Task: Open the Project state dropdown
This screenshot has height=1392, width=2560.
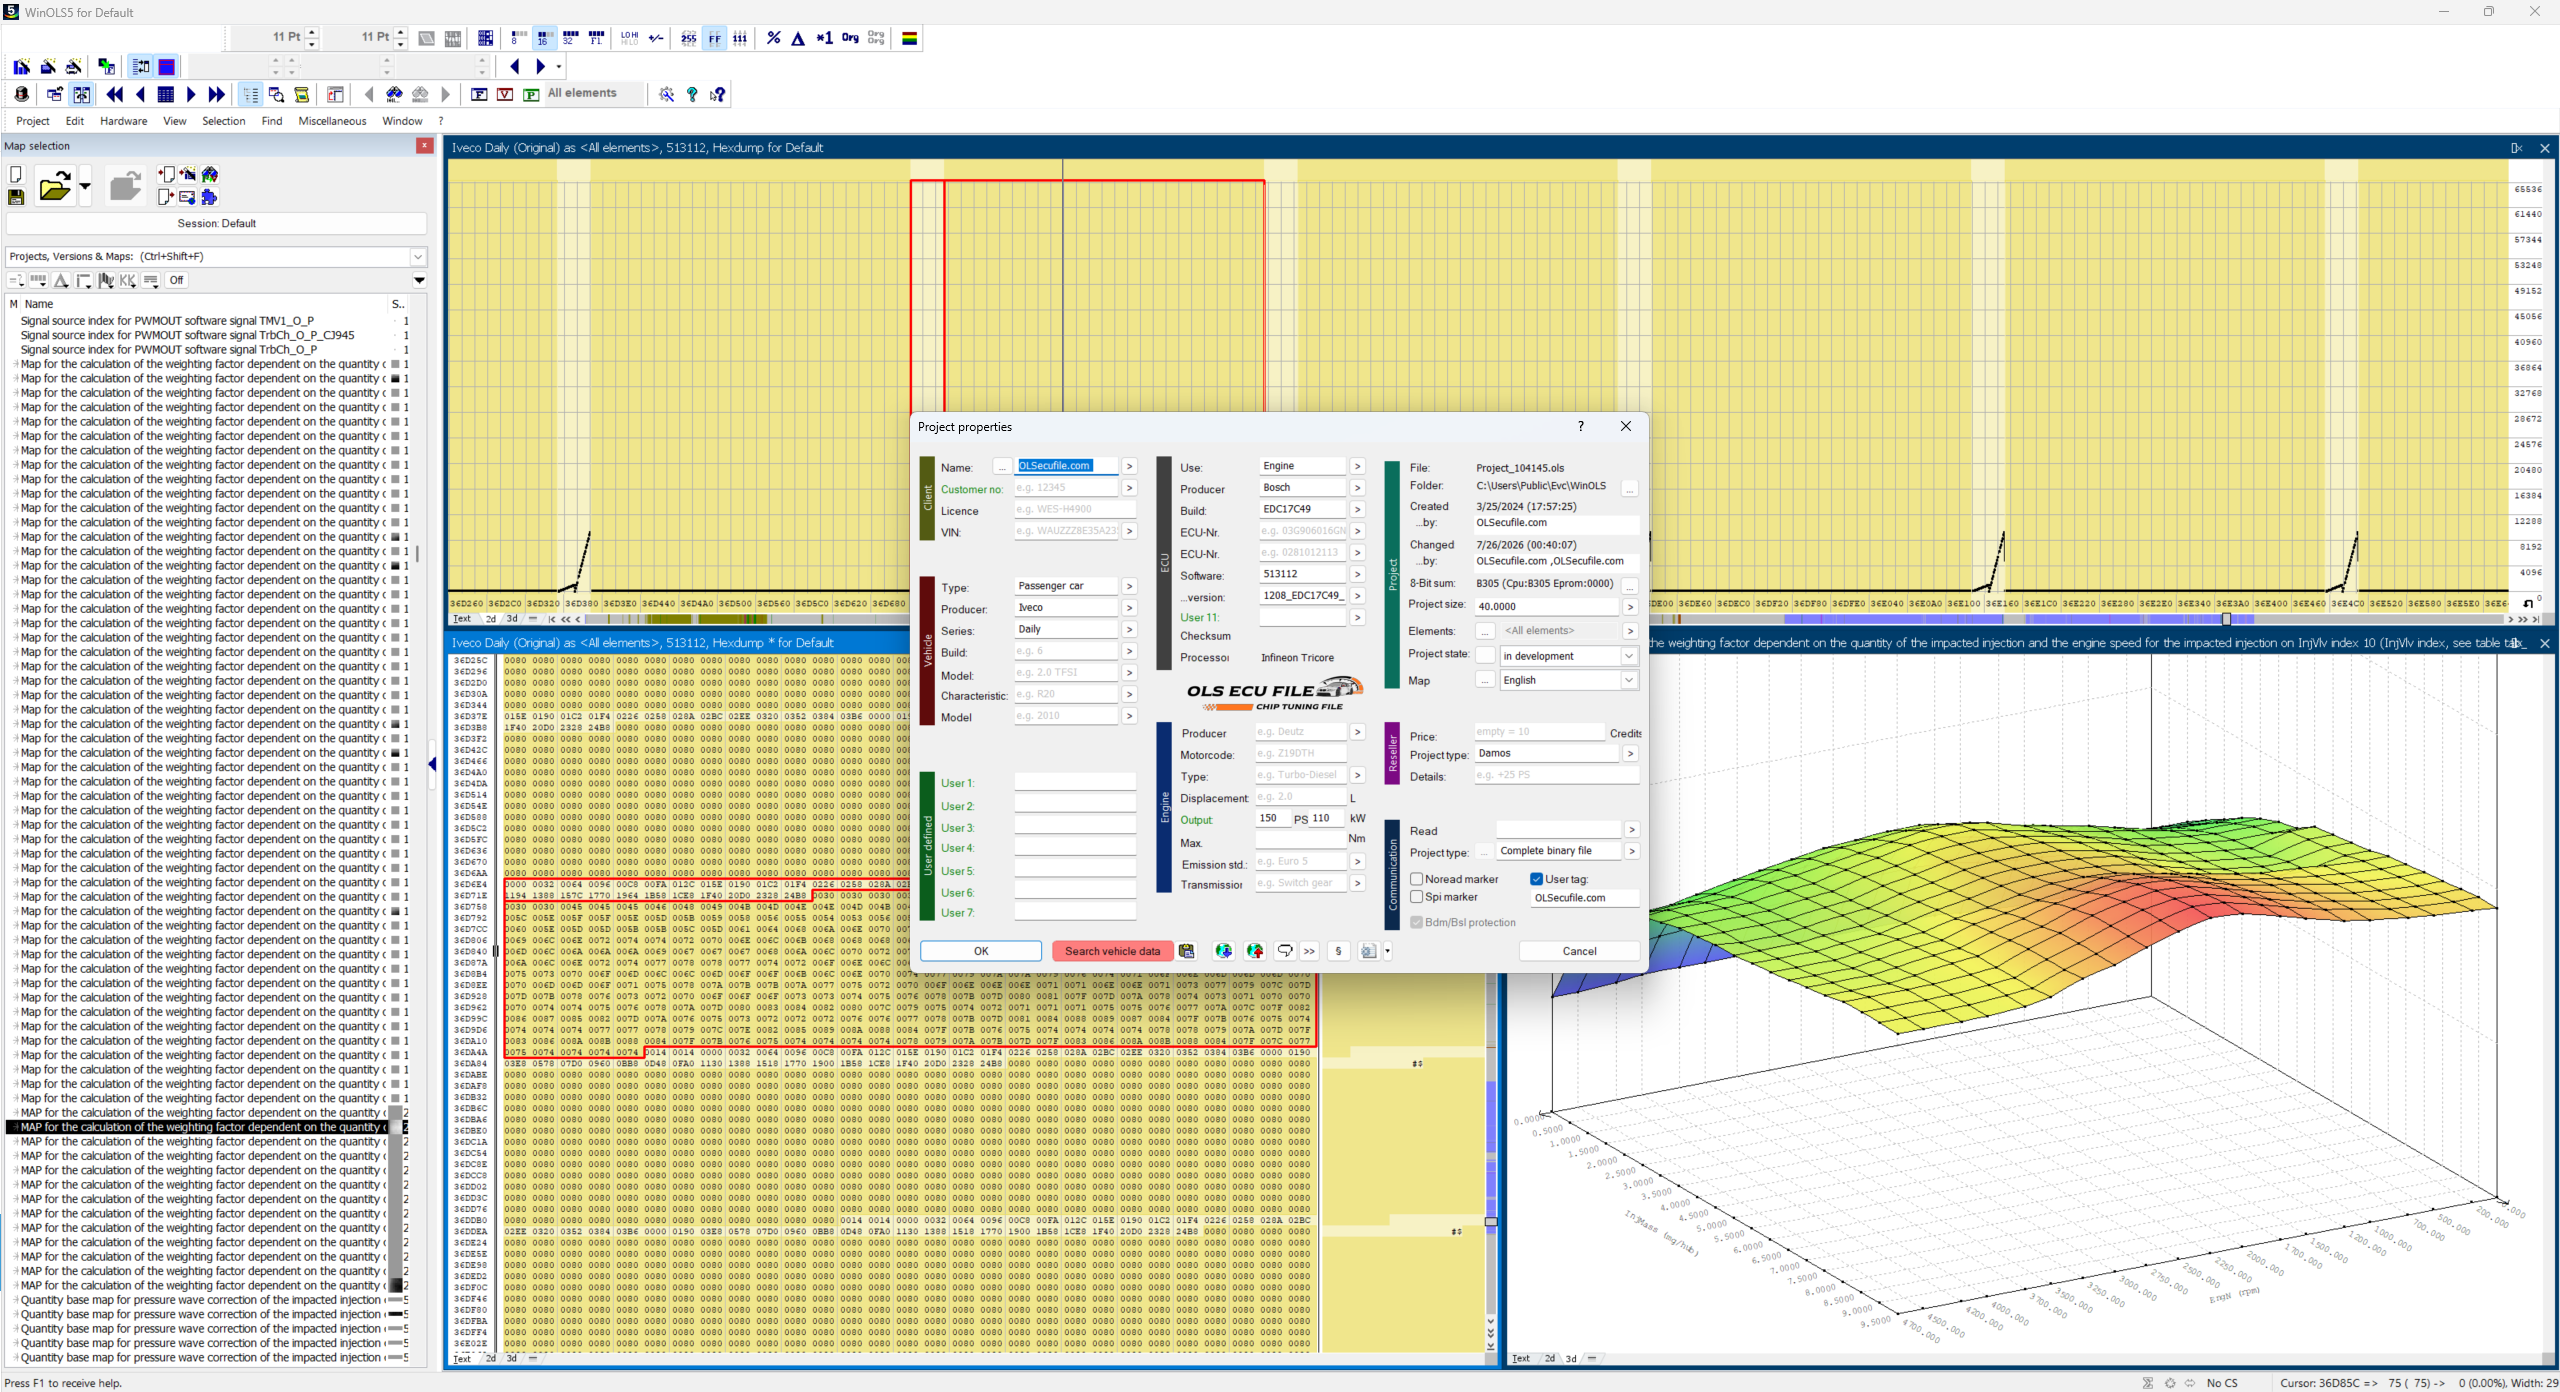Action: tap(1629, 656)
